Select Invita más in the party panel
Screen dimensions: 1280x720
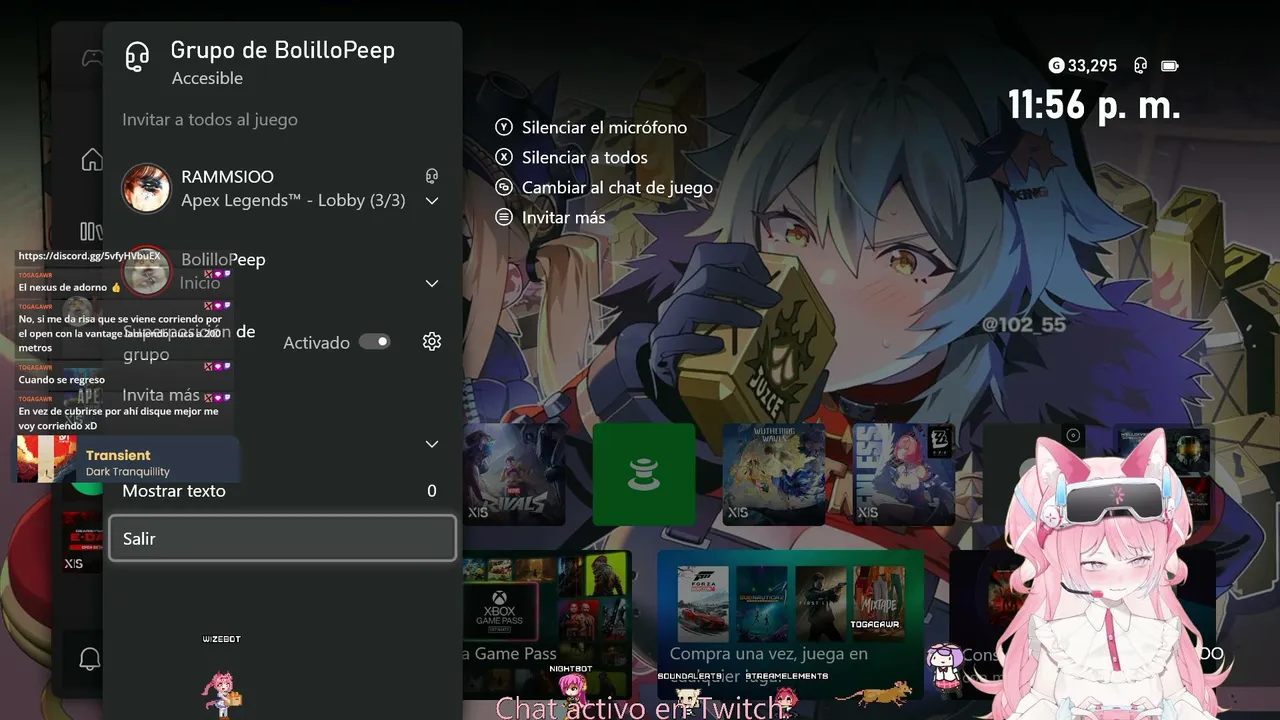point(161,395)
